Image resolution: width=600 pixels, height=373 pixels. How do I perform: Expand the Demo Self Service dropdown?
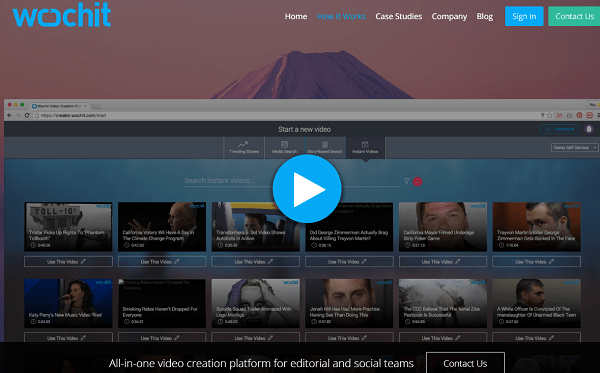pos(574,147)
